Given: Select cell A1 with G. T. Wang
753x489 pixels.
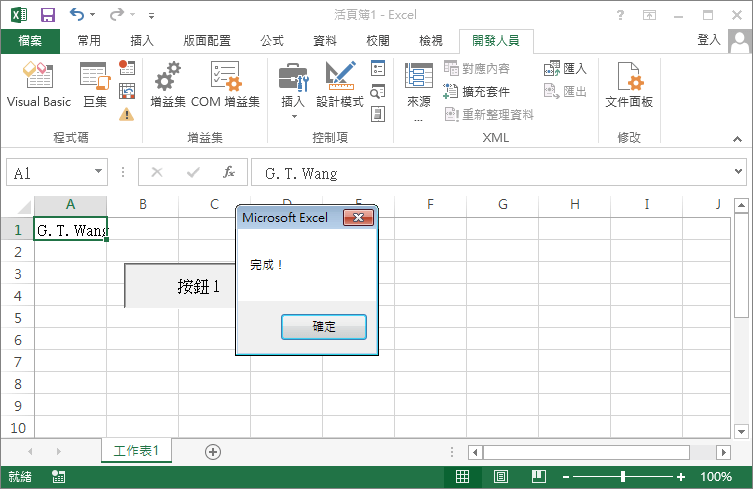Looking at the screenshot, I should (71, 230).
